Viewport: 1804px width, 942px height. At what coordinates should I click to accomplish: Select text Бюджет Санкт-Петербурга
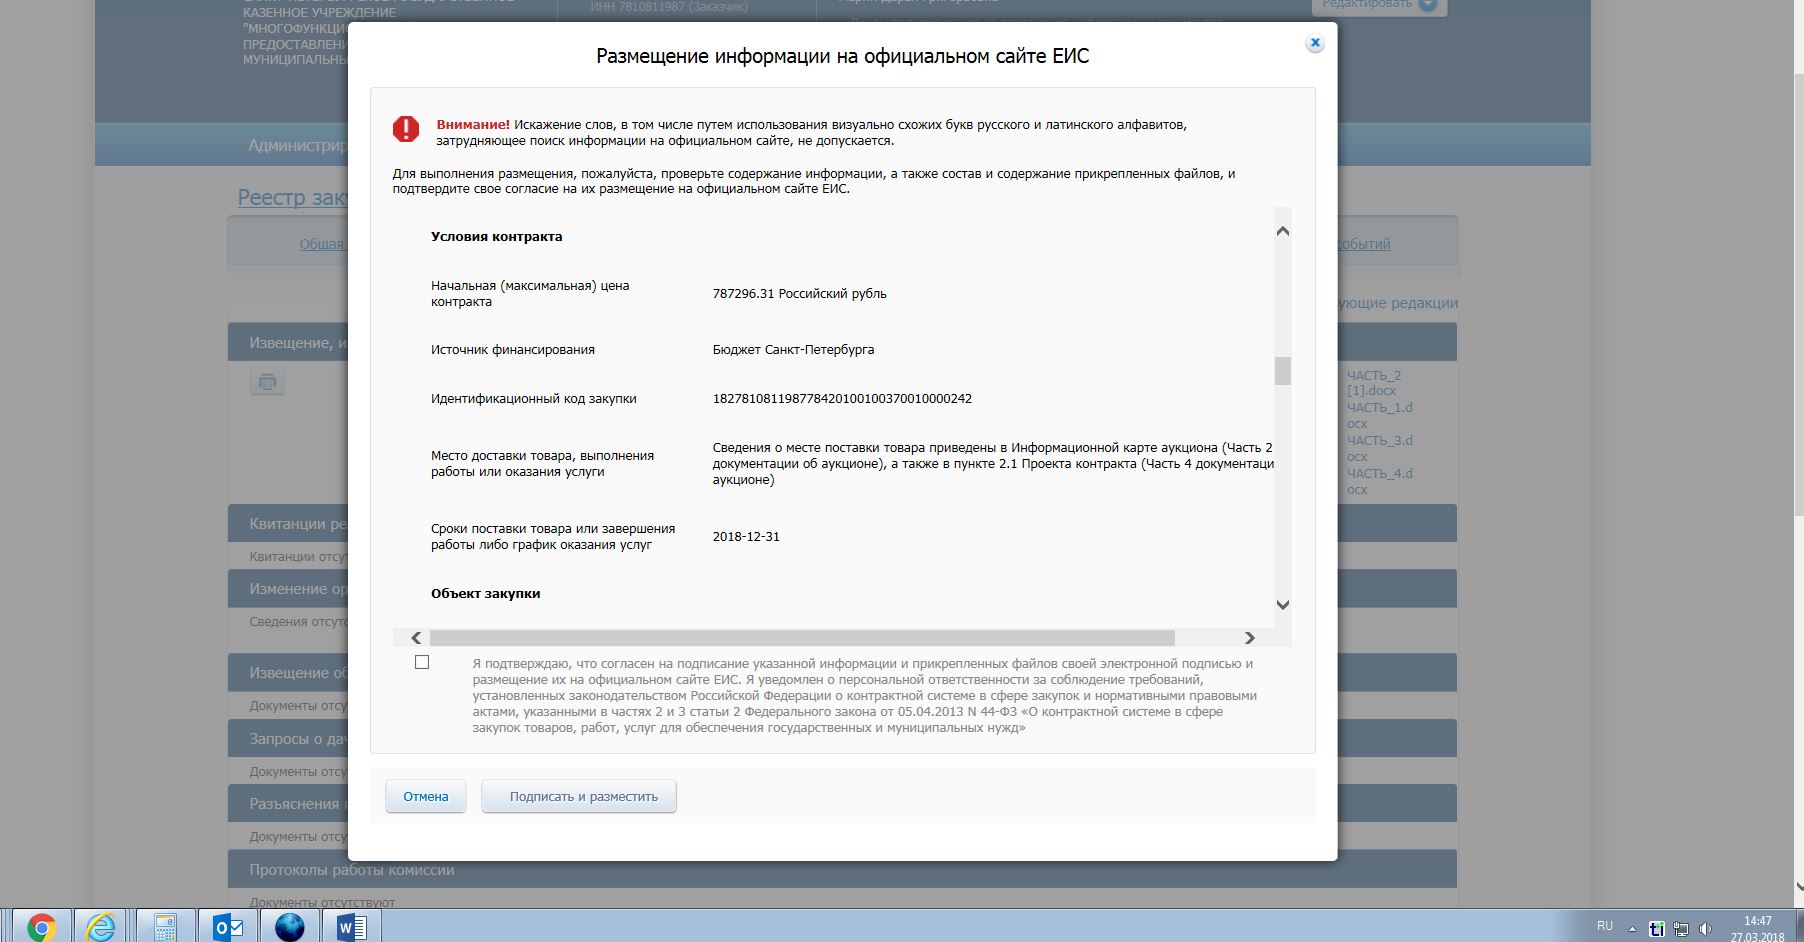793,350
